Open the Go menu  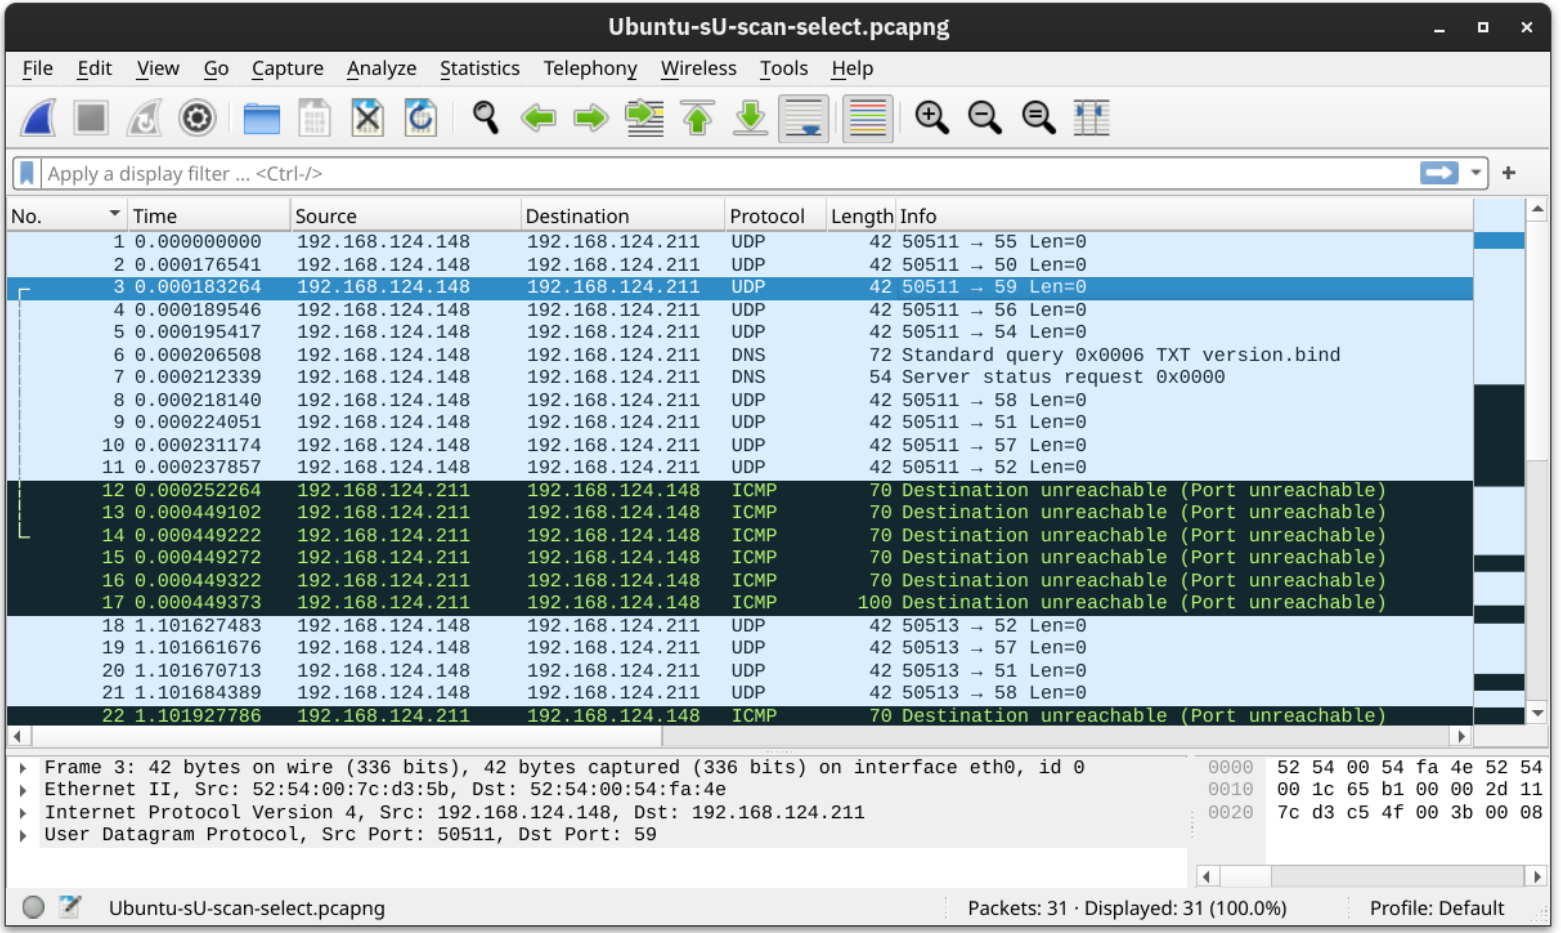(x=216, y=68)
